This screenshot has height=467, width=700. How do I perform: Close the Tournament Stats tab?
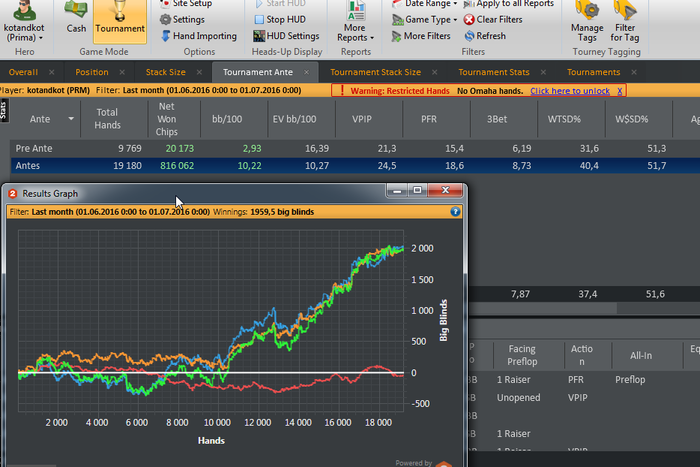click(x=543, y=72)
